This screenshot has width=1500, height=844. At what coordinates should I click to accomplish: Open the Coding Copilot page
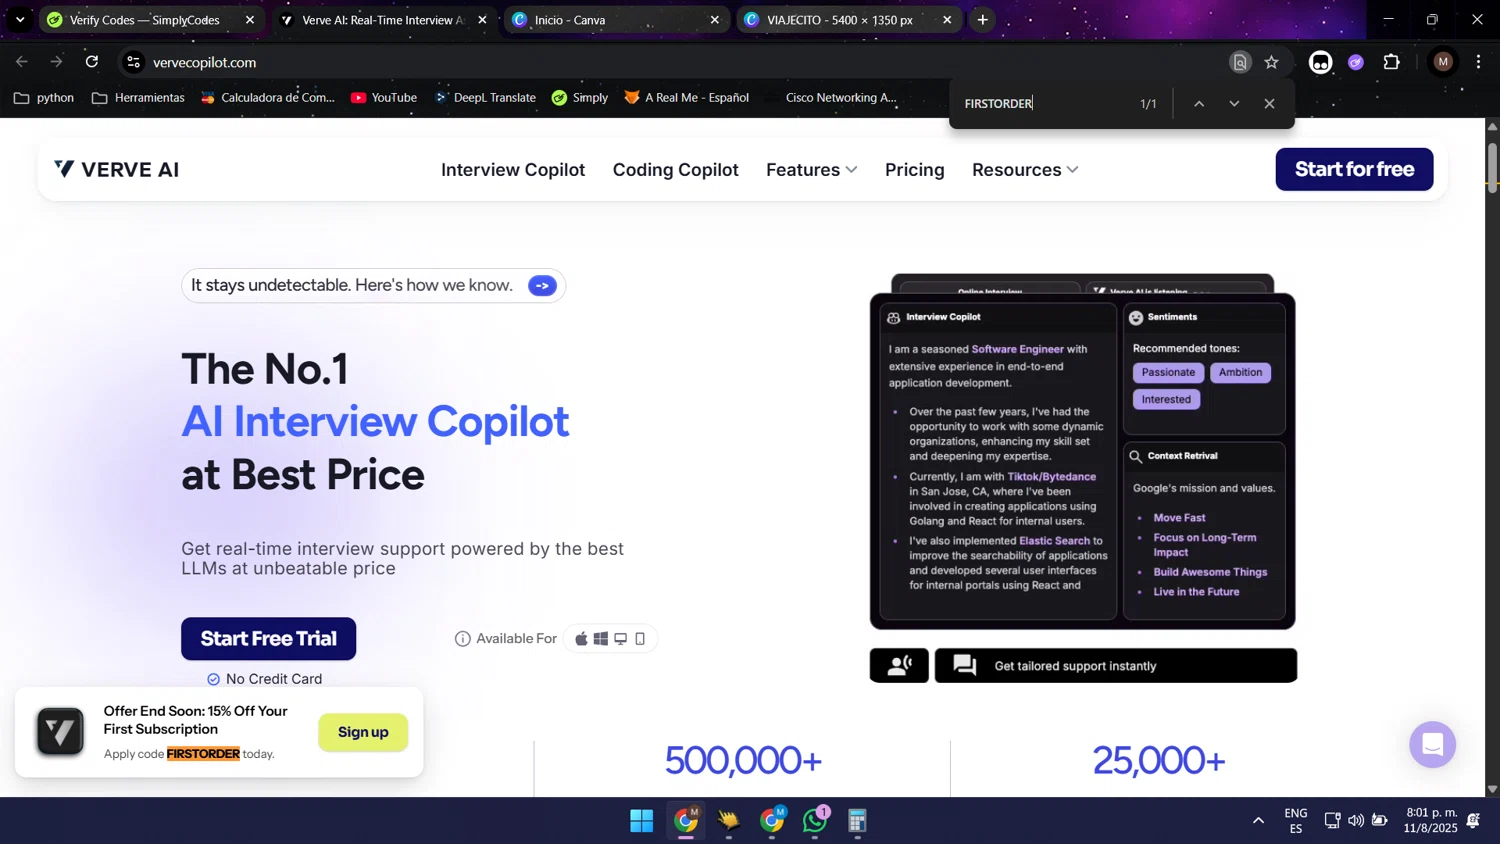[x=676, y=170]
